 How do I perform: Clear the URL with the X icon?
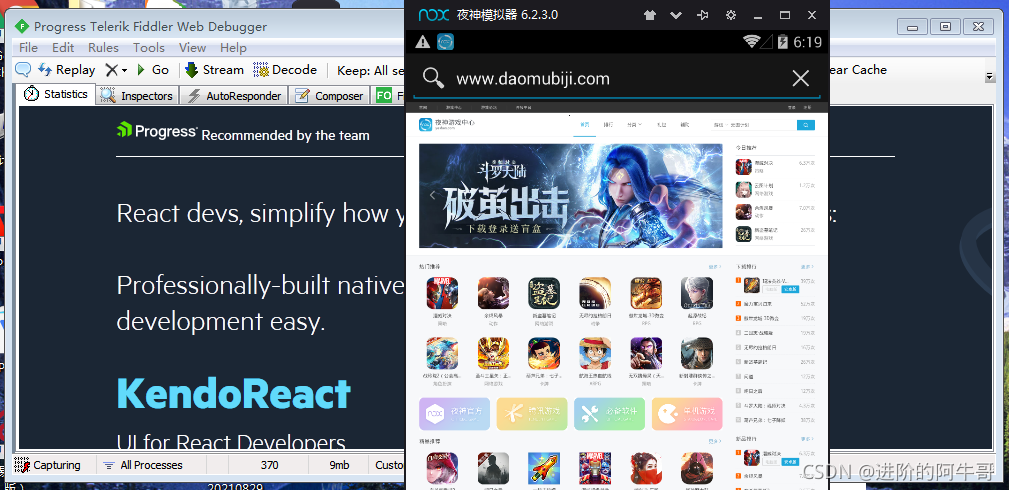pos(801,79)
